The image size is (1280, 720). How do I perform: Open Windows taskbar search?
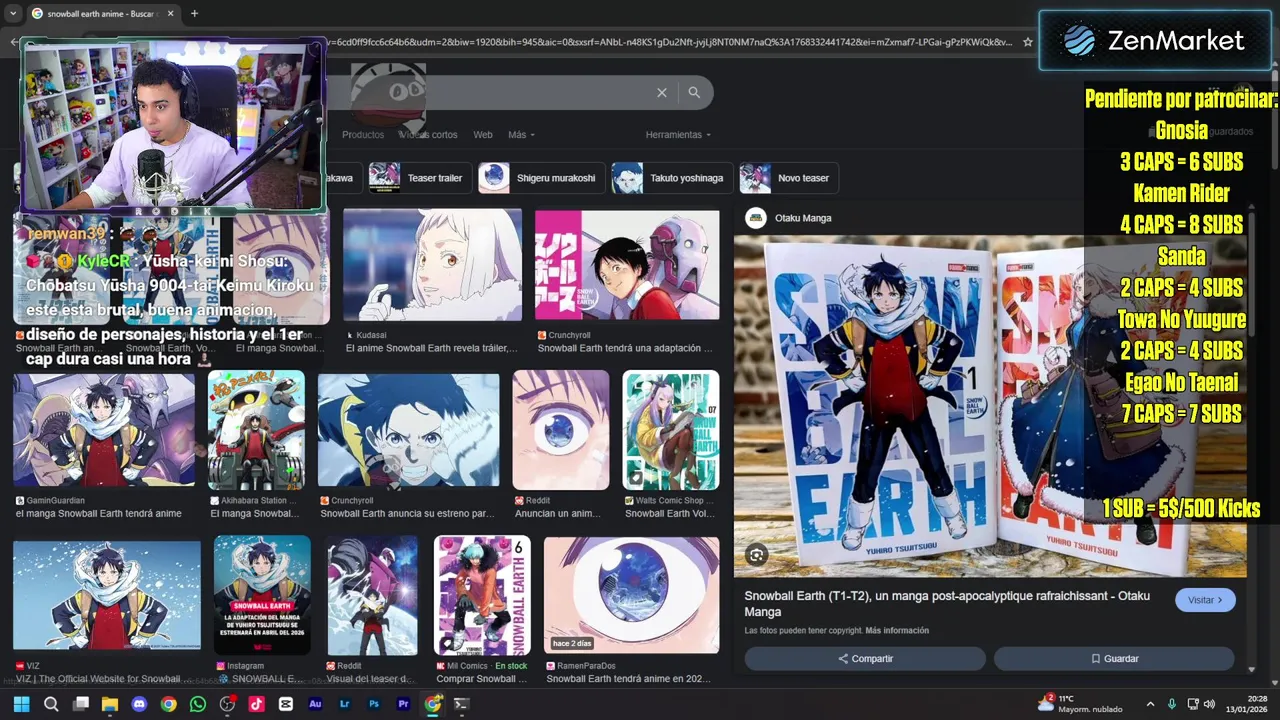point(51,704)
